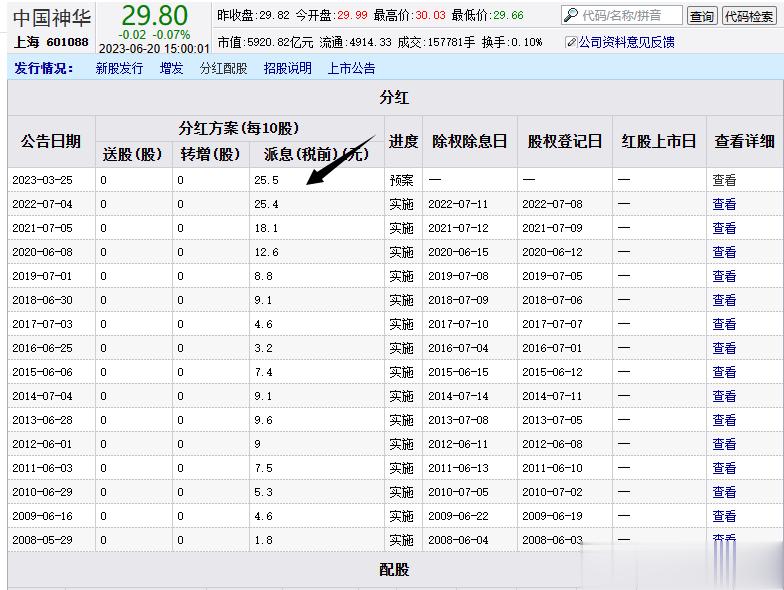Viewport: 784px width, 590px height.
Task: Click 查看 for the 2019-07-01 row
Action: tap(724, 276)
